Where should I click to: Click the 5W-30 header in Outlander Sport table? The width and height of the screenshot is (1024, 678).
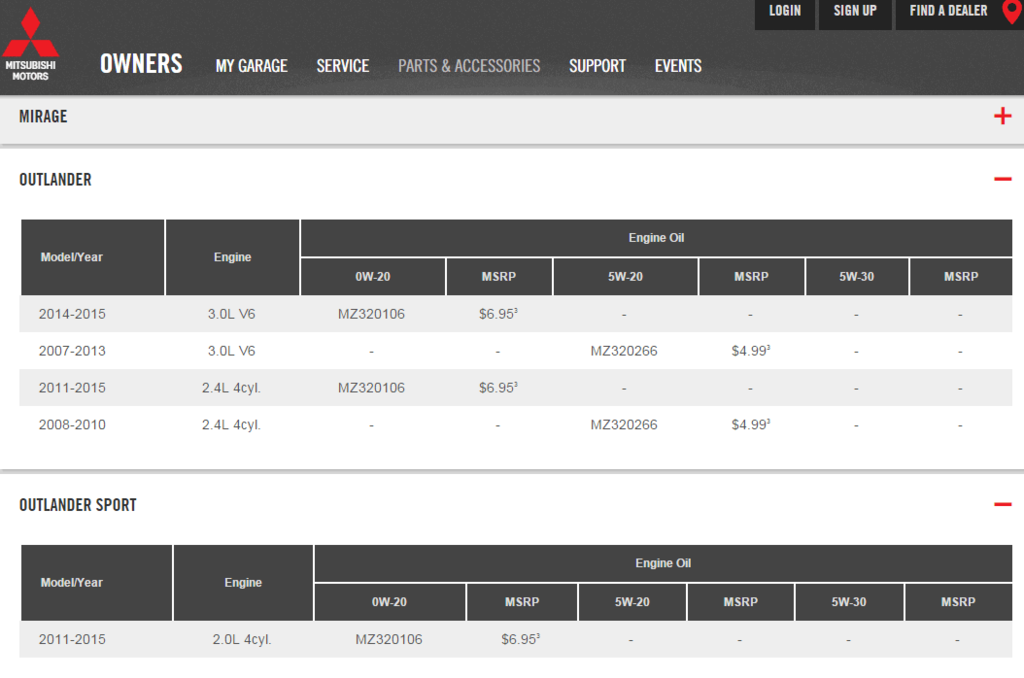click(x=849, y=602)
